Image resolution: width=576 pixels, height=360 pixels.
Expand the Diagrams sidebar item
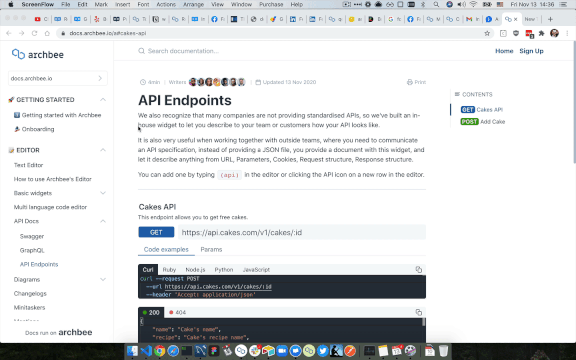click(x=103, y=280)
